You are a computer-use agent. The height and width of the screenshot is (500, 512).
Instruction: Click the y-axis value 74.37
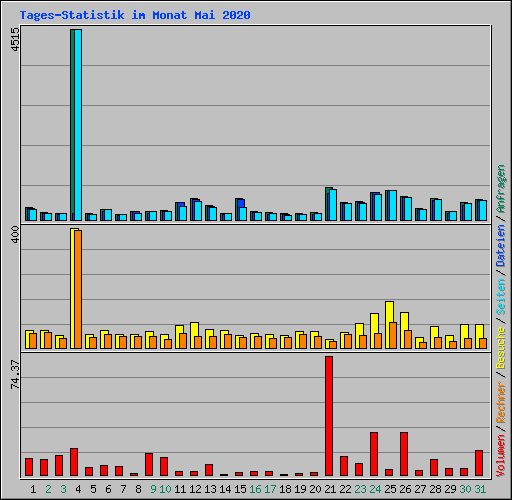click(x=15, y=374)
